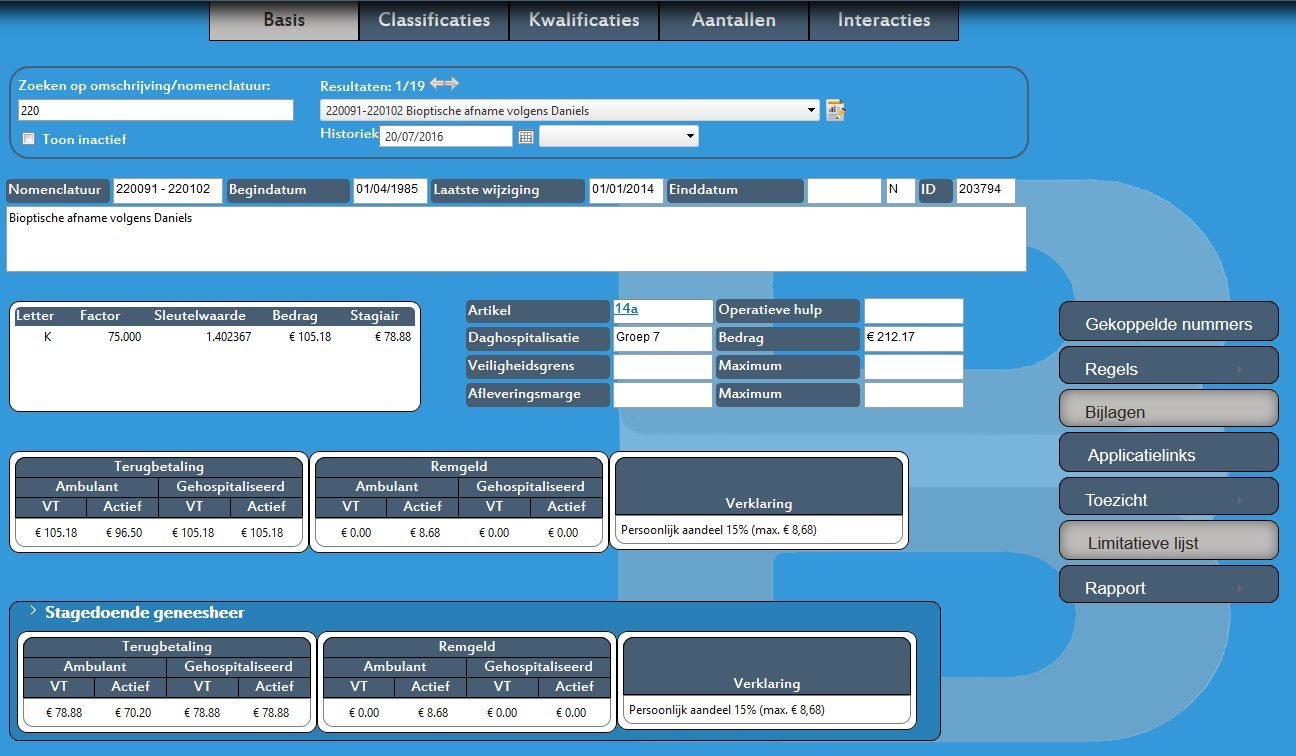Open the Kwalificaties tab
This screenshot has height=756, width=1296.
point(584,20)
